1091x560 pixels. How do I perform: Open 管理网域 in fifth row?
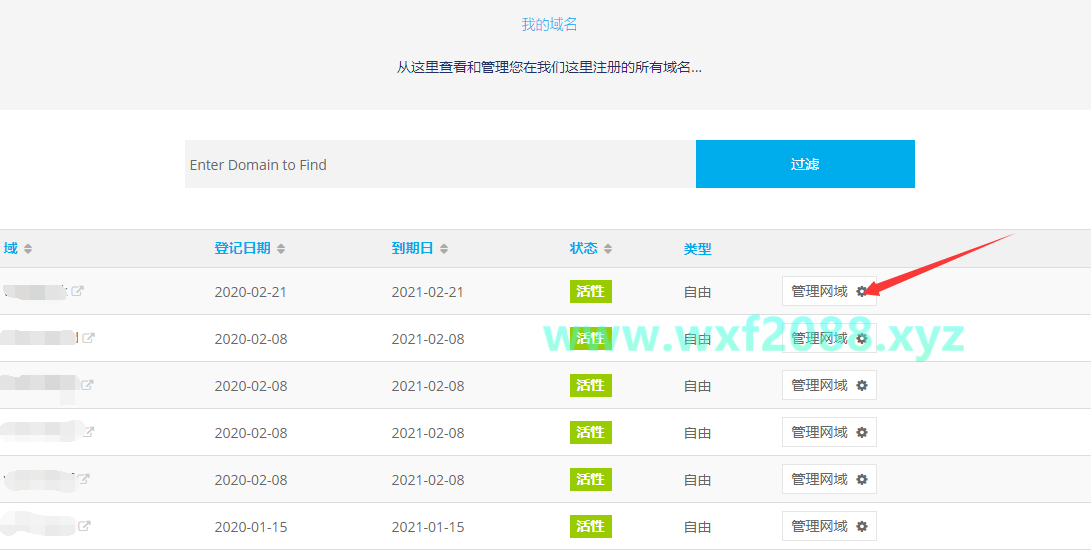(829, 479)
